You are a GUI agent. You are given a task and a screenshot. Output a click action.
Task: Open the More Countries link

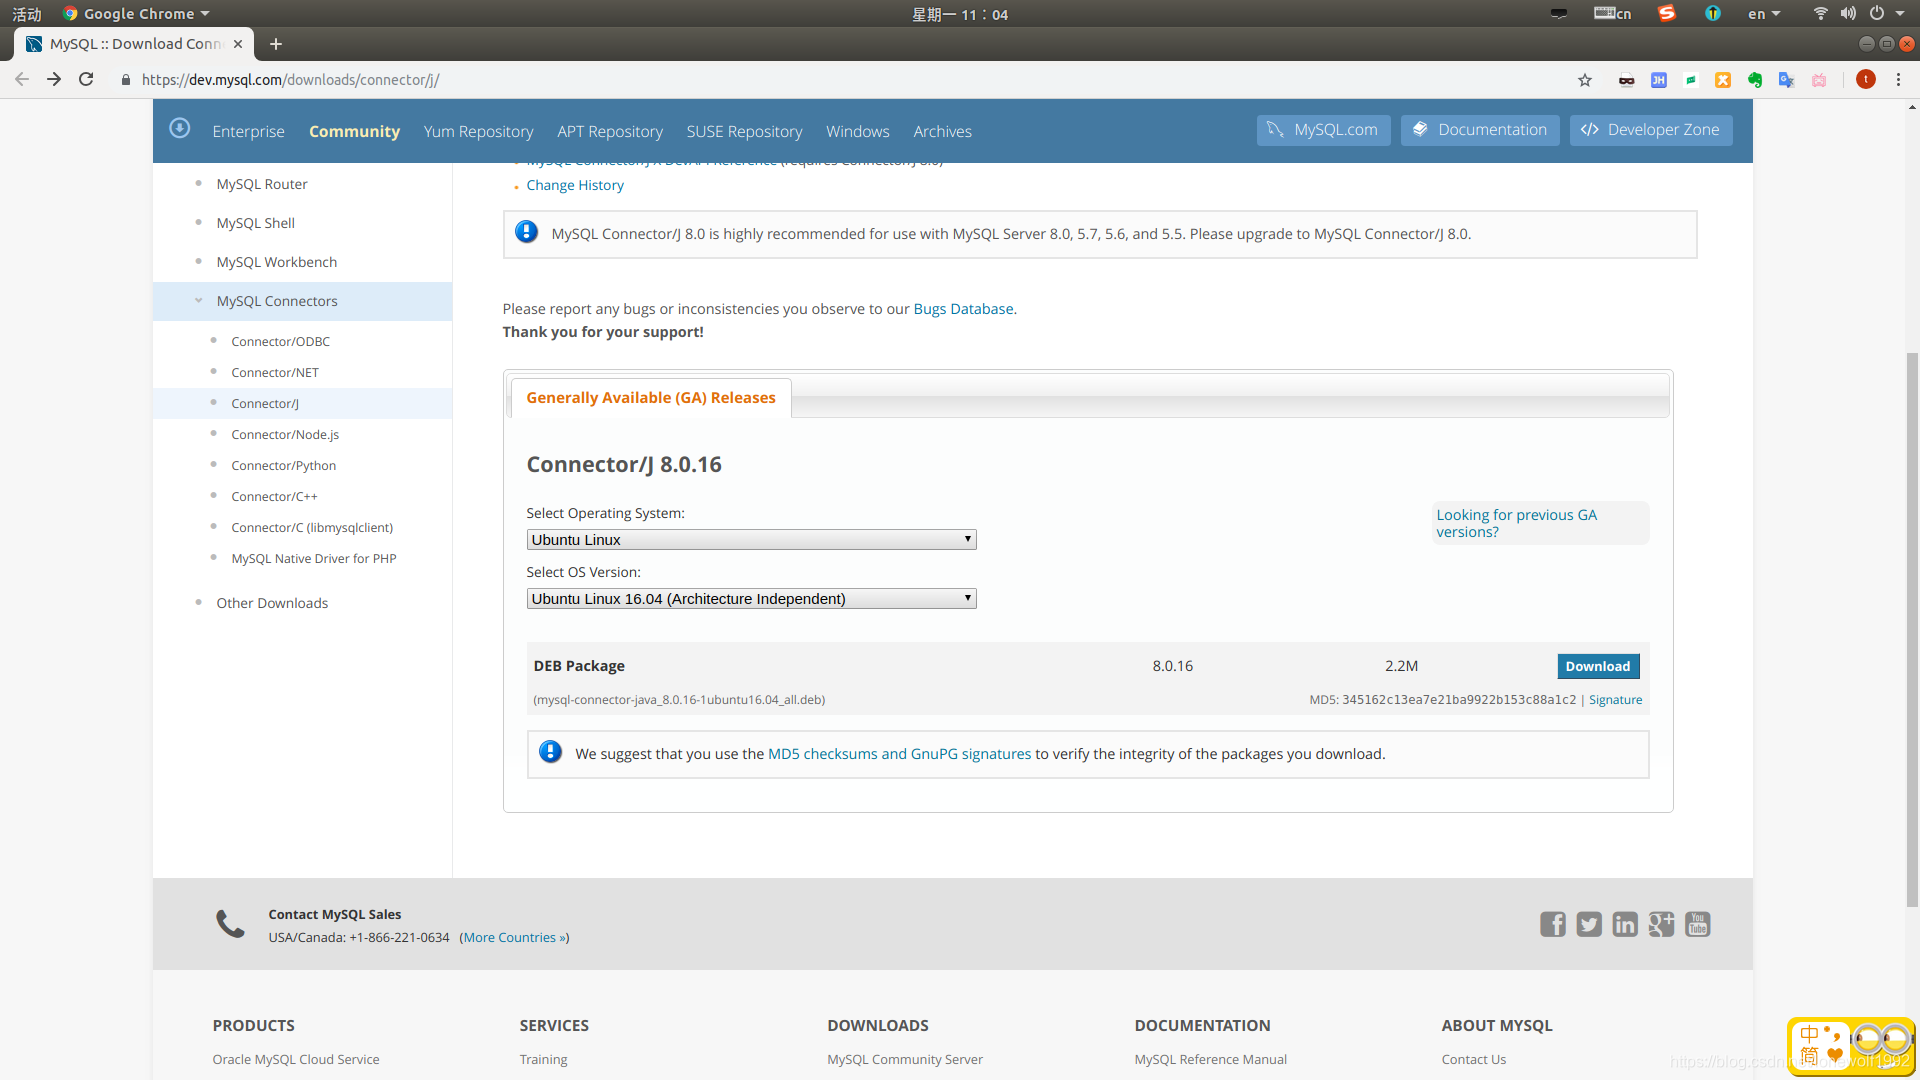pyautogui.click(x=514, y=937)
